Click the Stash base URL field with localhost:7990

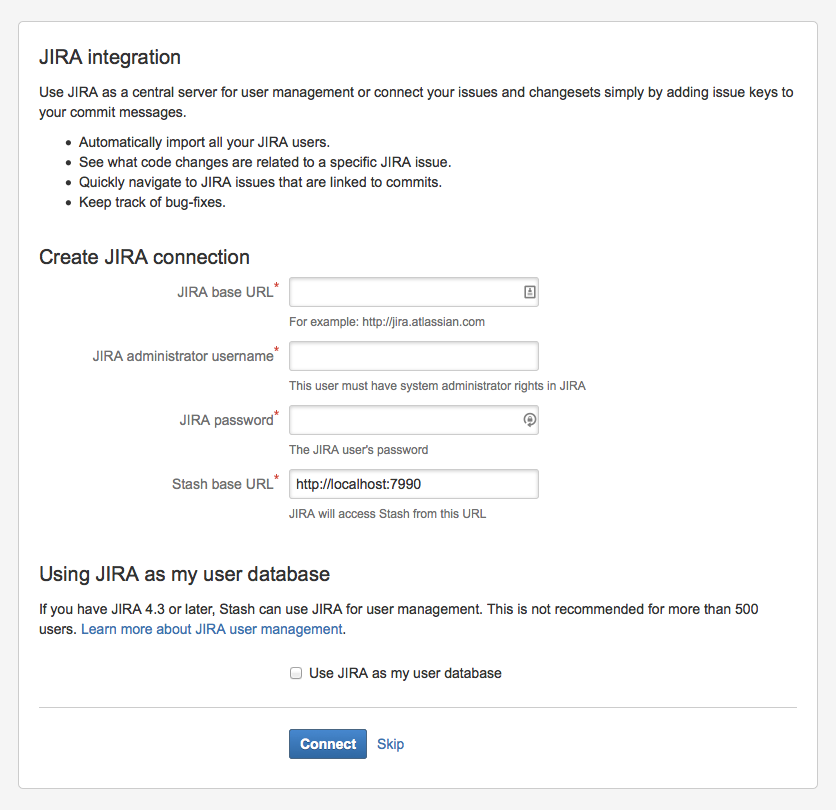coord(414,484)
